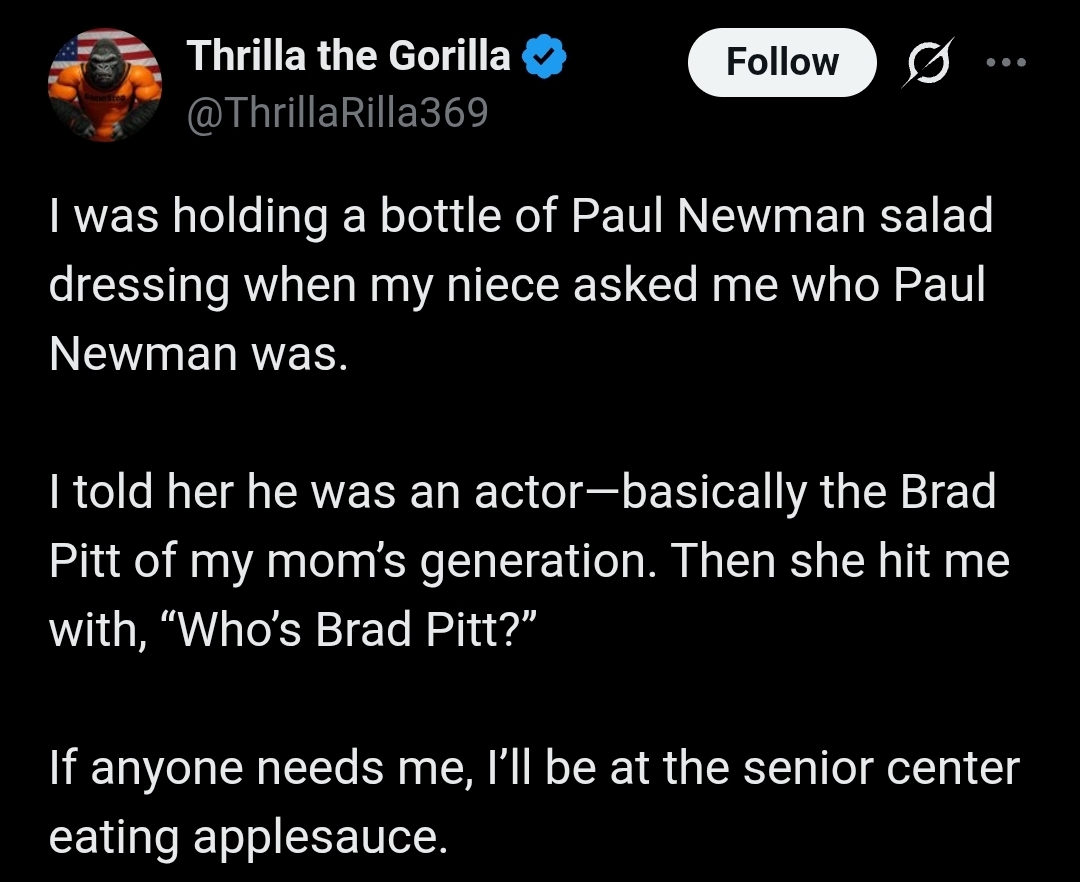Click the phrase "Pitt of my mom's generation."
The width and height of the screenshot is (1080, 882).
(x=354, y=561)
